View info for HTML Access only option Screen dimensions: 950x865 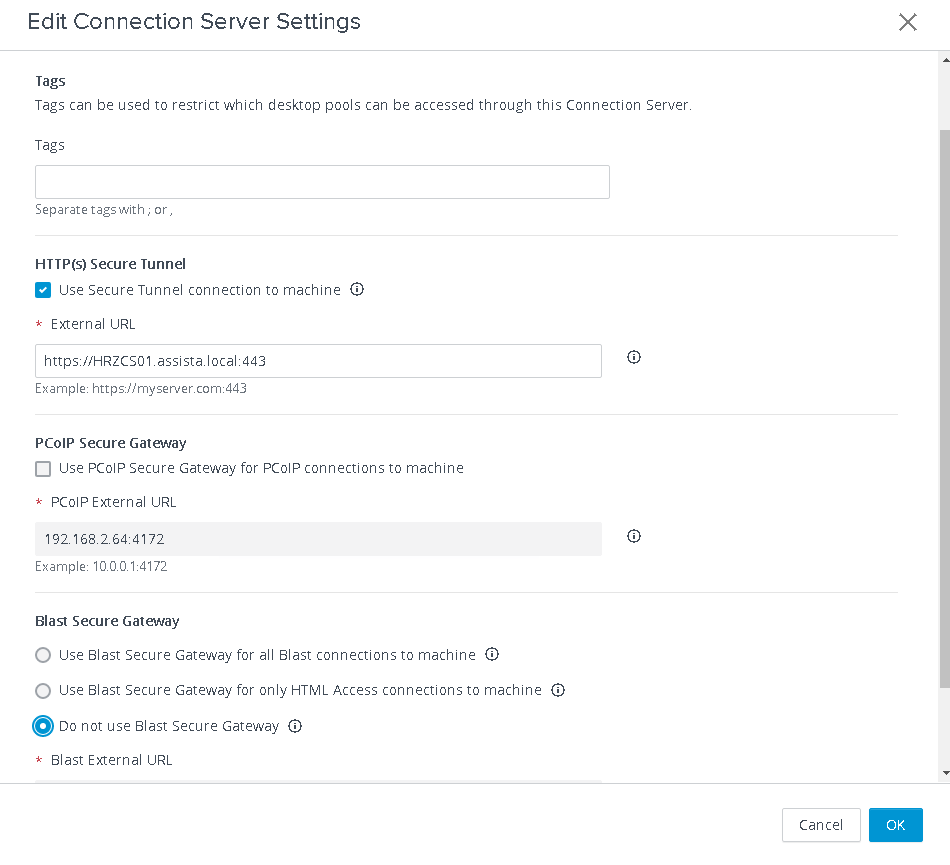pos(558,689)
